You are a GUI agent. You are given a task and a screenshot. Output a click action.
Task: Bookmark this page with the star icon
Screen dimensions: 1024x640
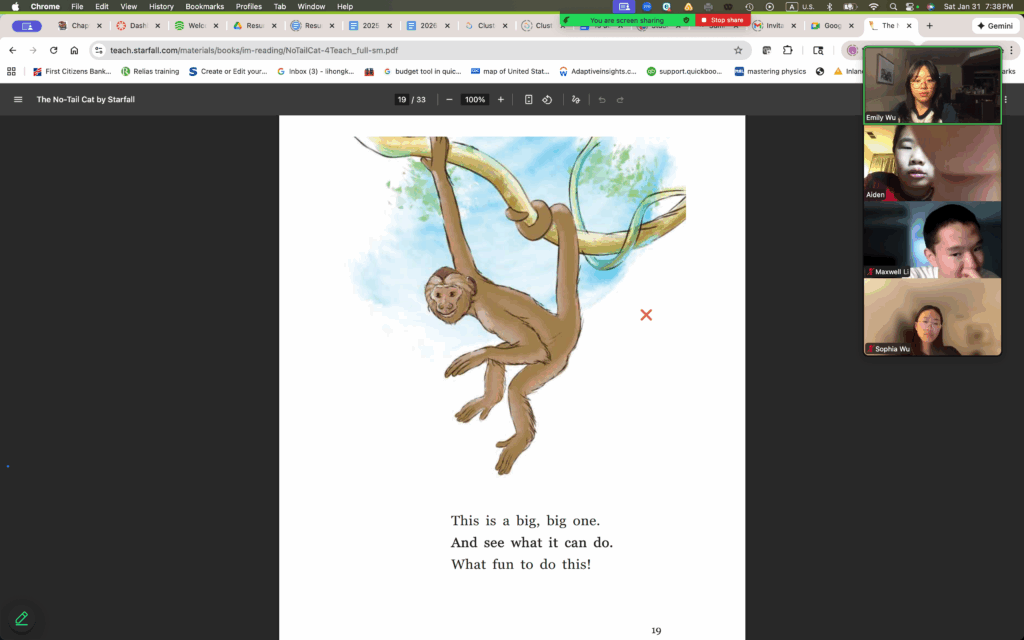tap(738, 50)
